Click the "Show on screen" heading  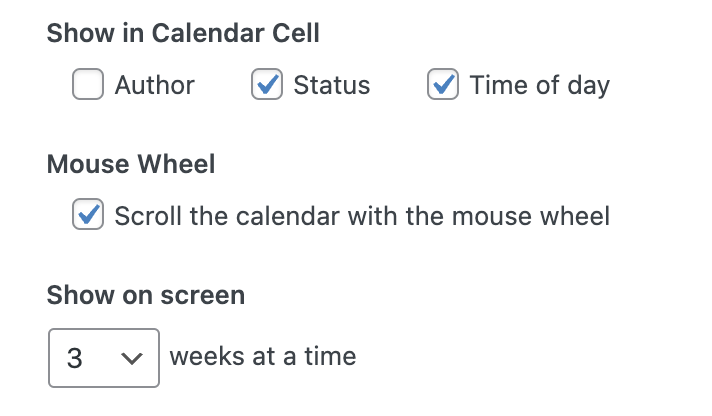tap(146, 295)
